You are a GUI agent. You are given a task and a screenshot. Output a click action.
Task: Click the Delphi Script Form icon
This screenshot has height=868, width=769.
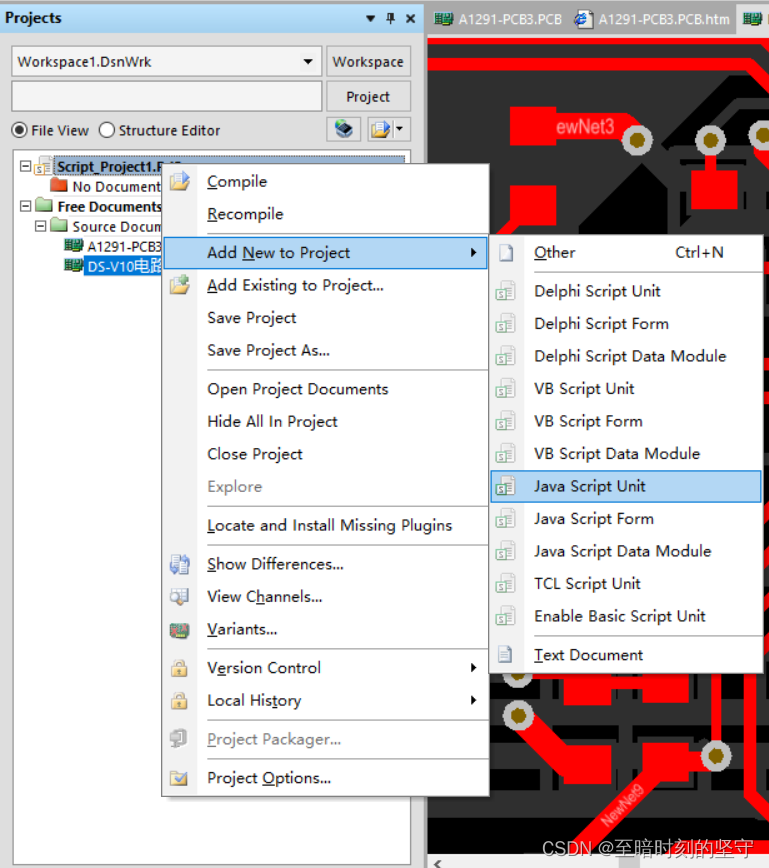(x=505, y=324)
